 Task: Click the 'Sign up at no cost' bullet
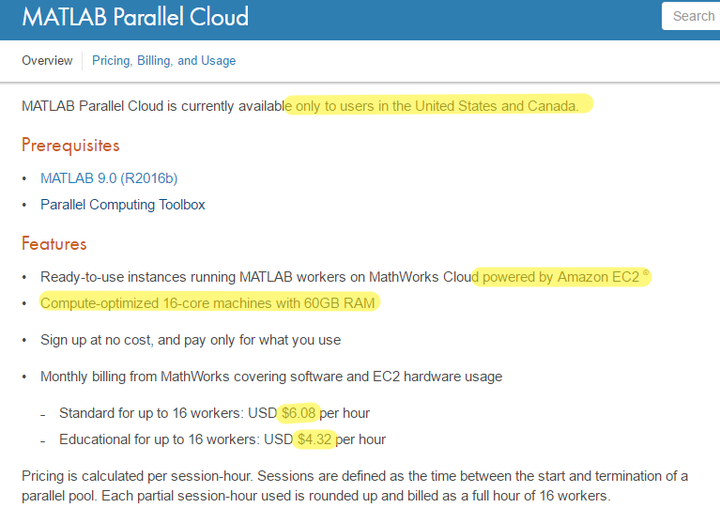[x=190, y=340]
